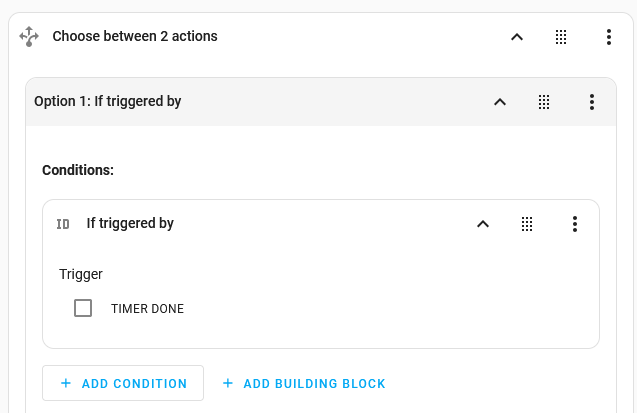Open the Choose between 2 actions overflow menu

click(608, 37)
